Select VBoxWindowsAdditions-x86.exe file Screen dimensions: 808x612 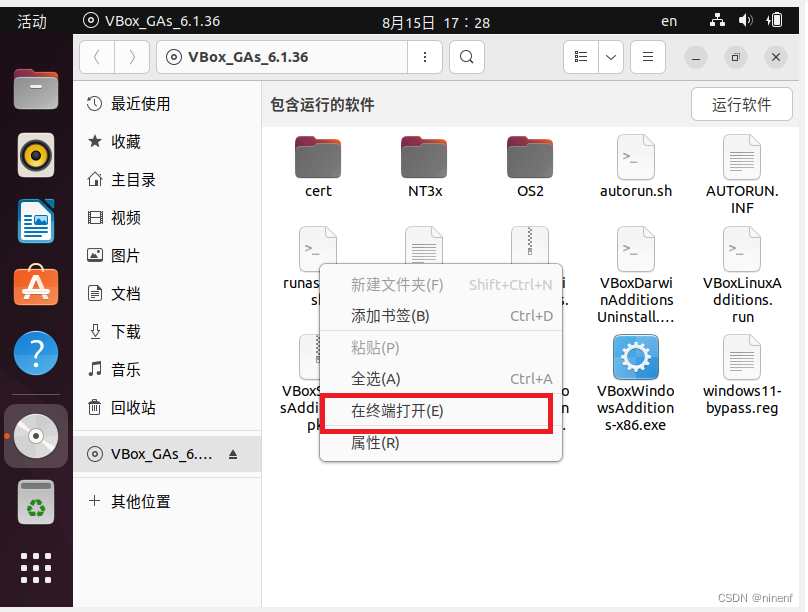(x=636, y=384)
